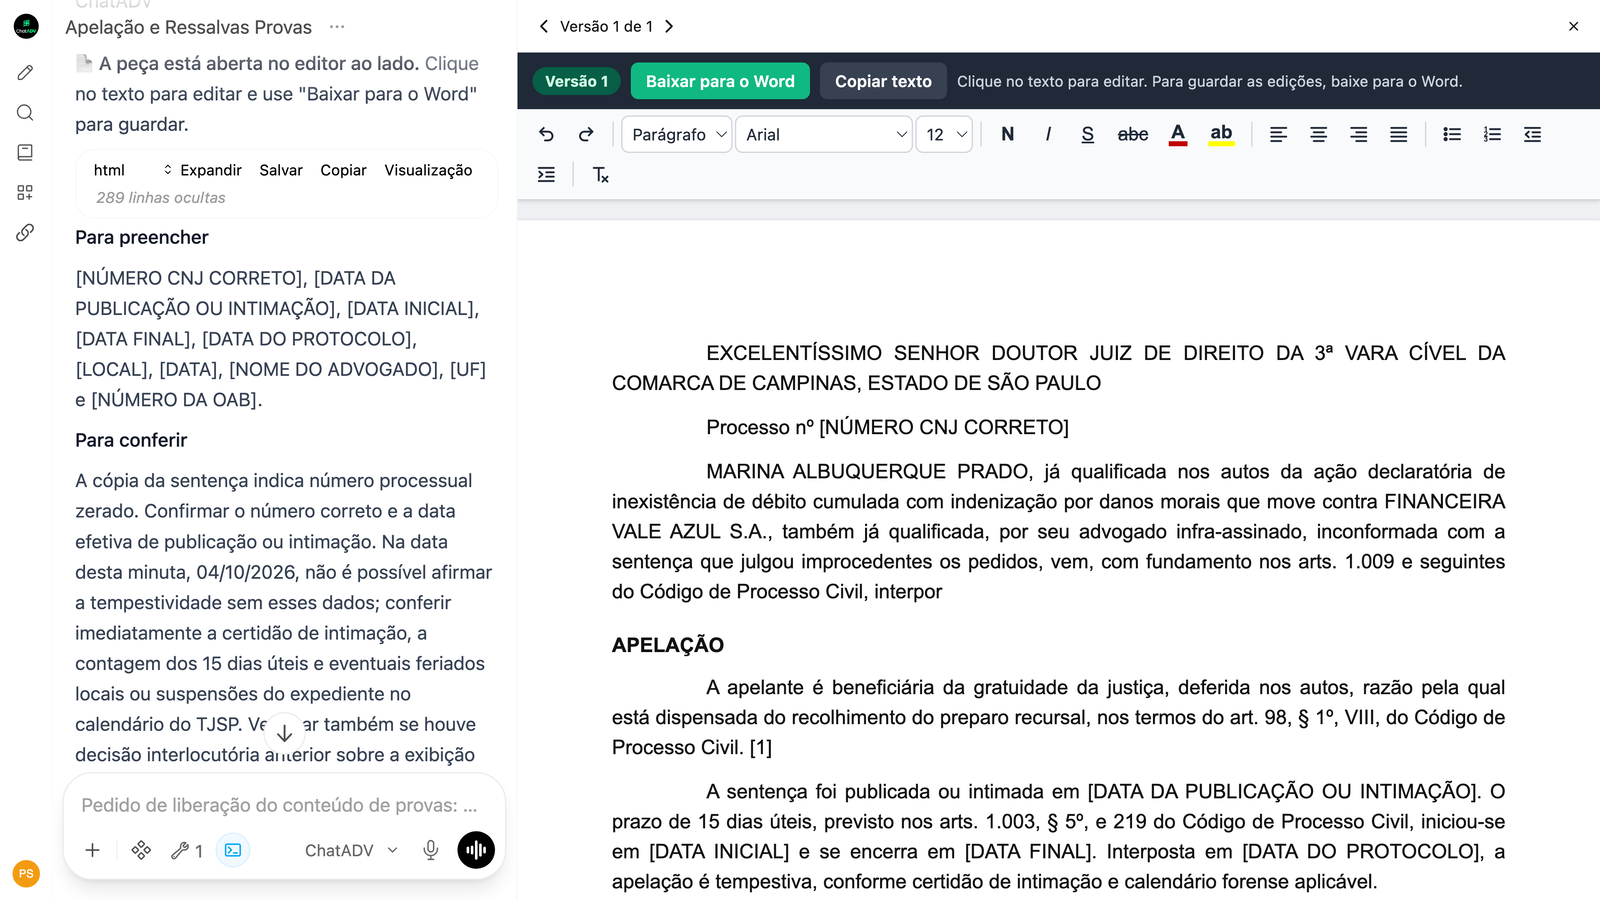
Task: Click the plus attachment button in chat box
Action: (x=92, y=850)
